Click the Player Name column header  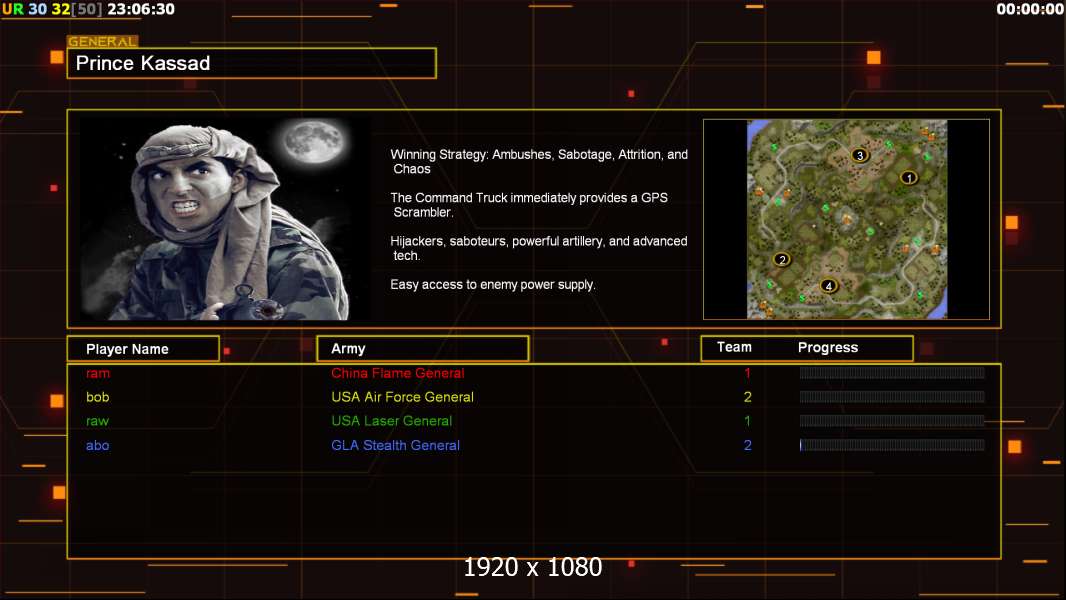click(x=143, y=349)
